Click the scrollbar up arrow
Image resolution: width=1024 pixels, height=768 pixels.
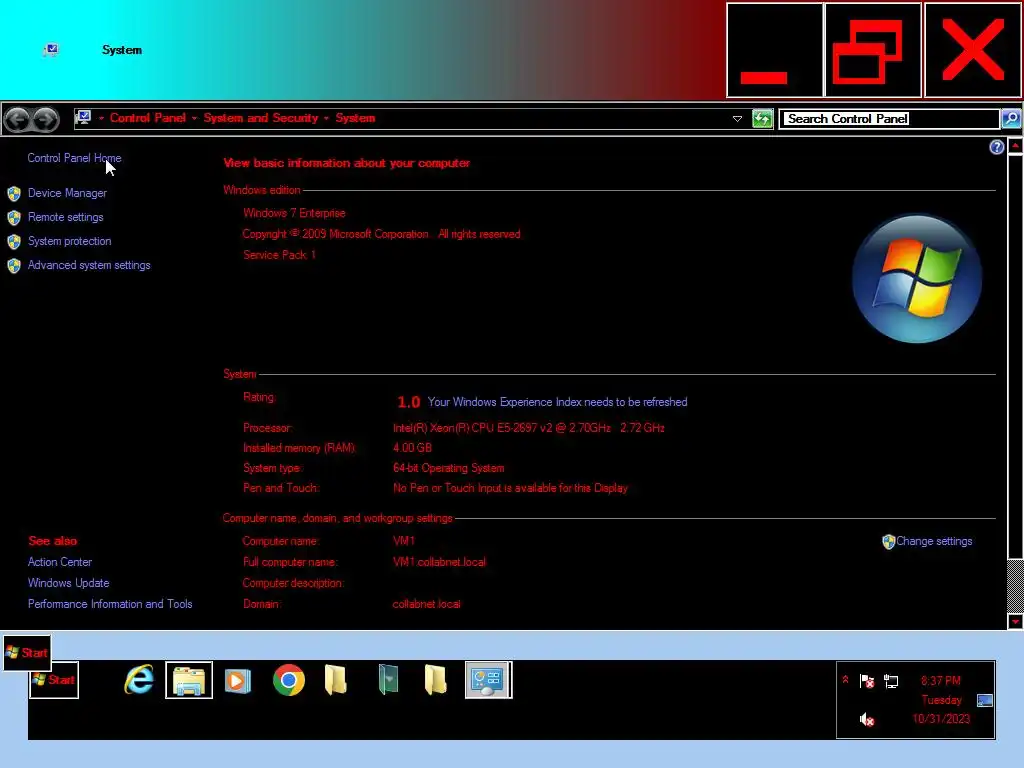(x=1015, y=146)
